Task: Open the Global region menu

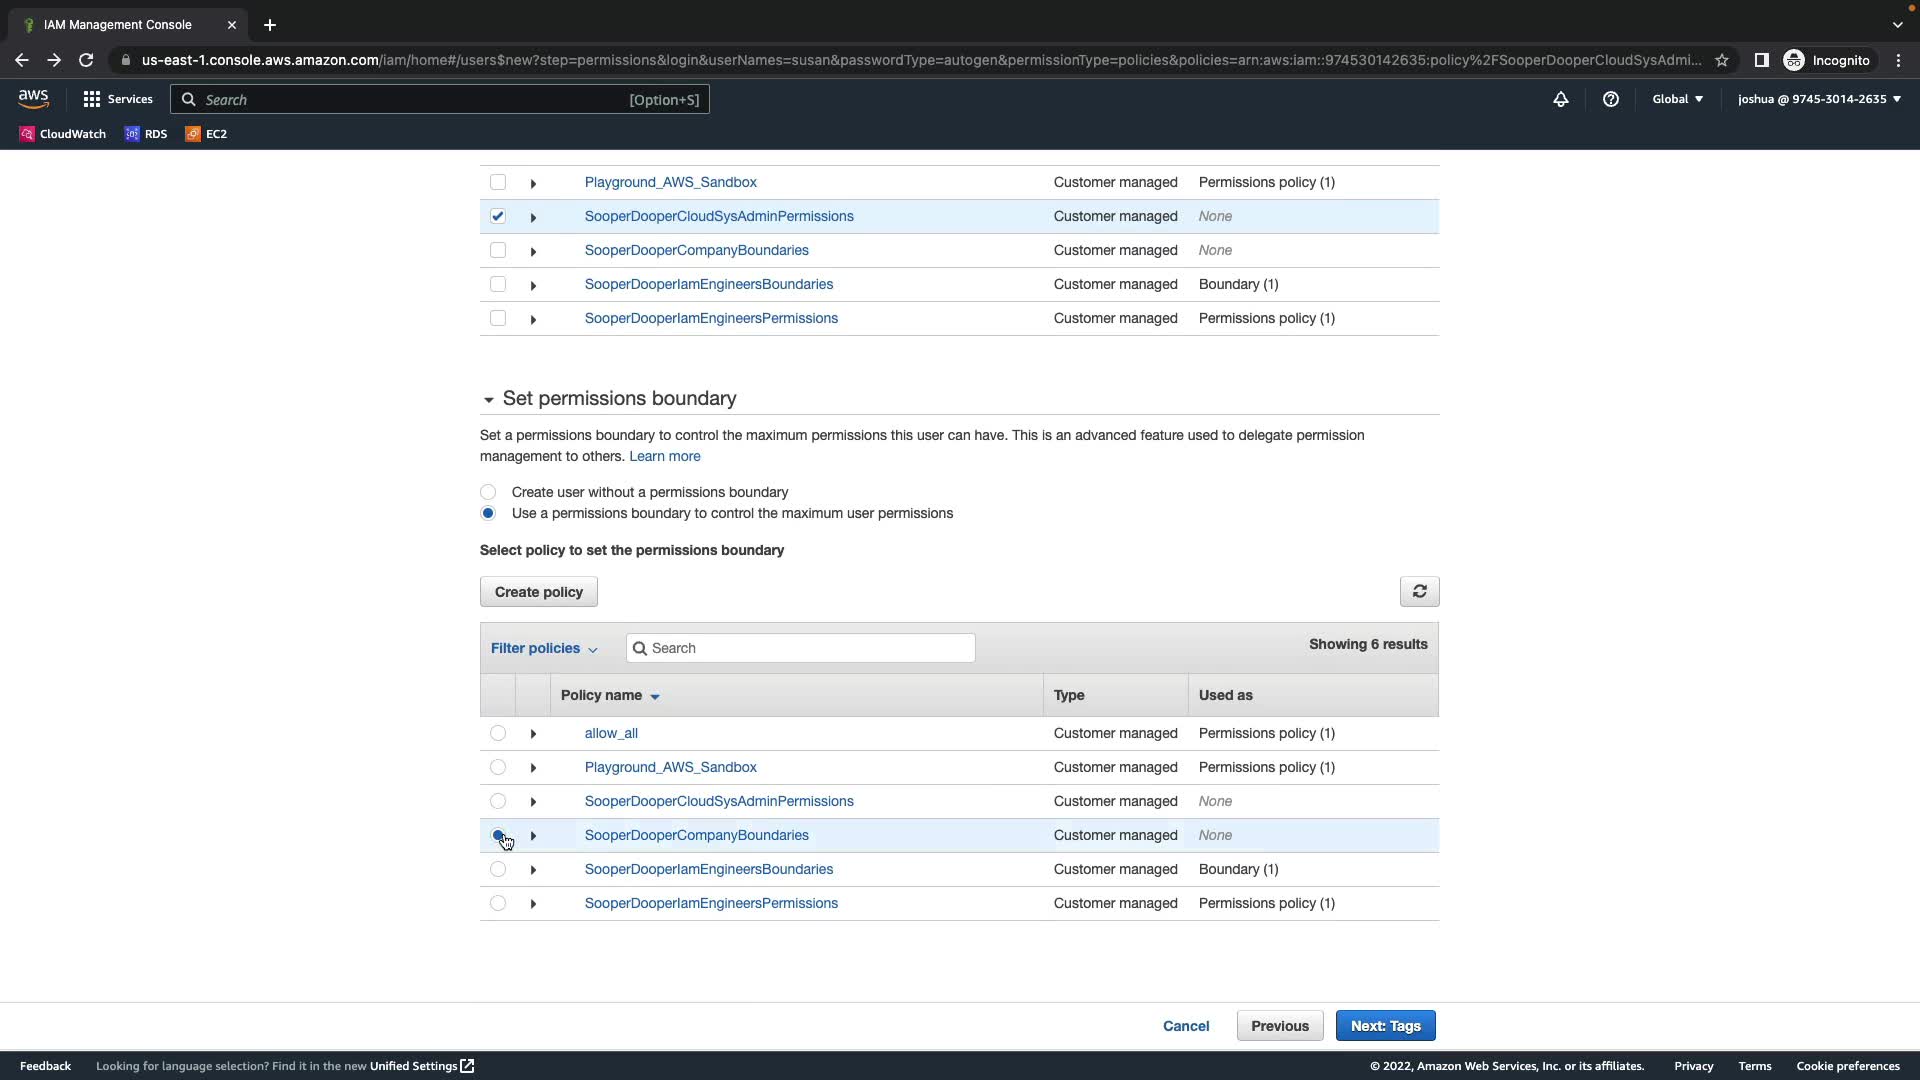Action: [1677, 99]
